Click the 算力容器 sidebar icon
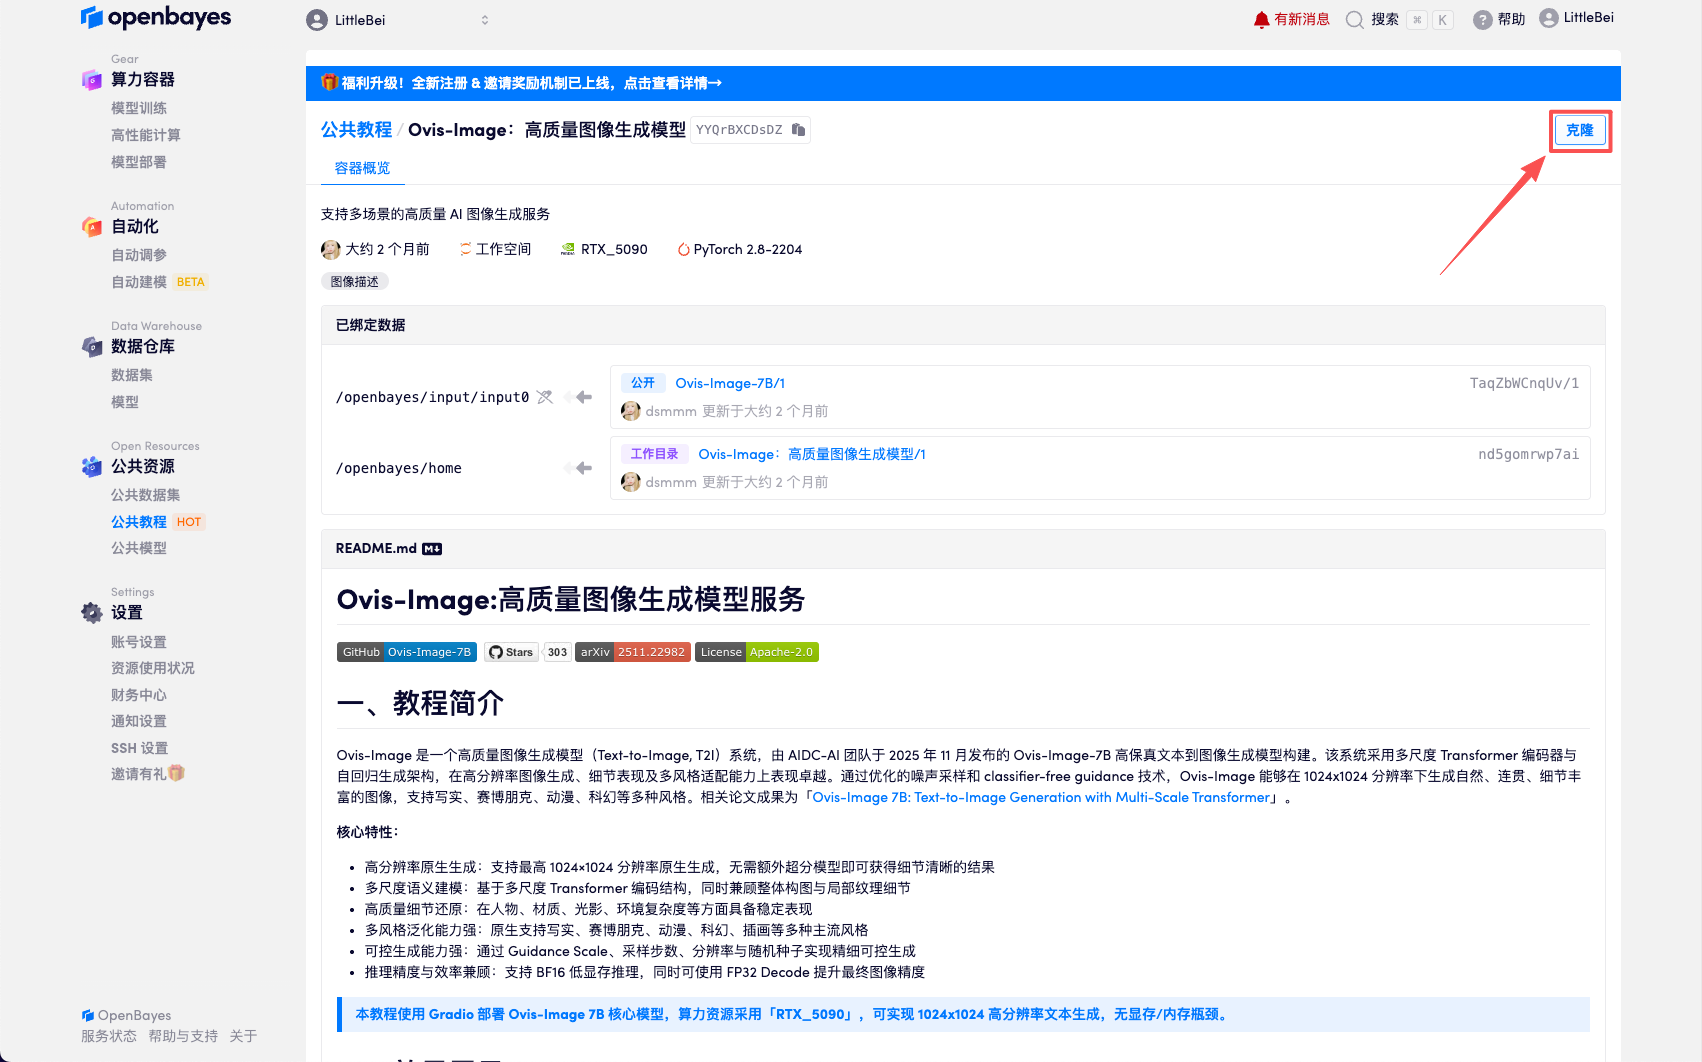The height and width of the screenshot is (1062, 1702). 92,79
